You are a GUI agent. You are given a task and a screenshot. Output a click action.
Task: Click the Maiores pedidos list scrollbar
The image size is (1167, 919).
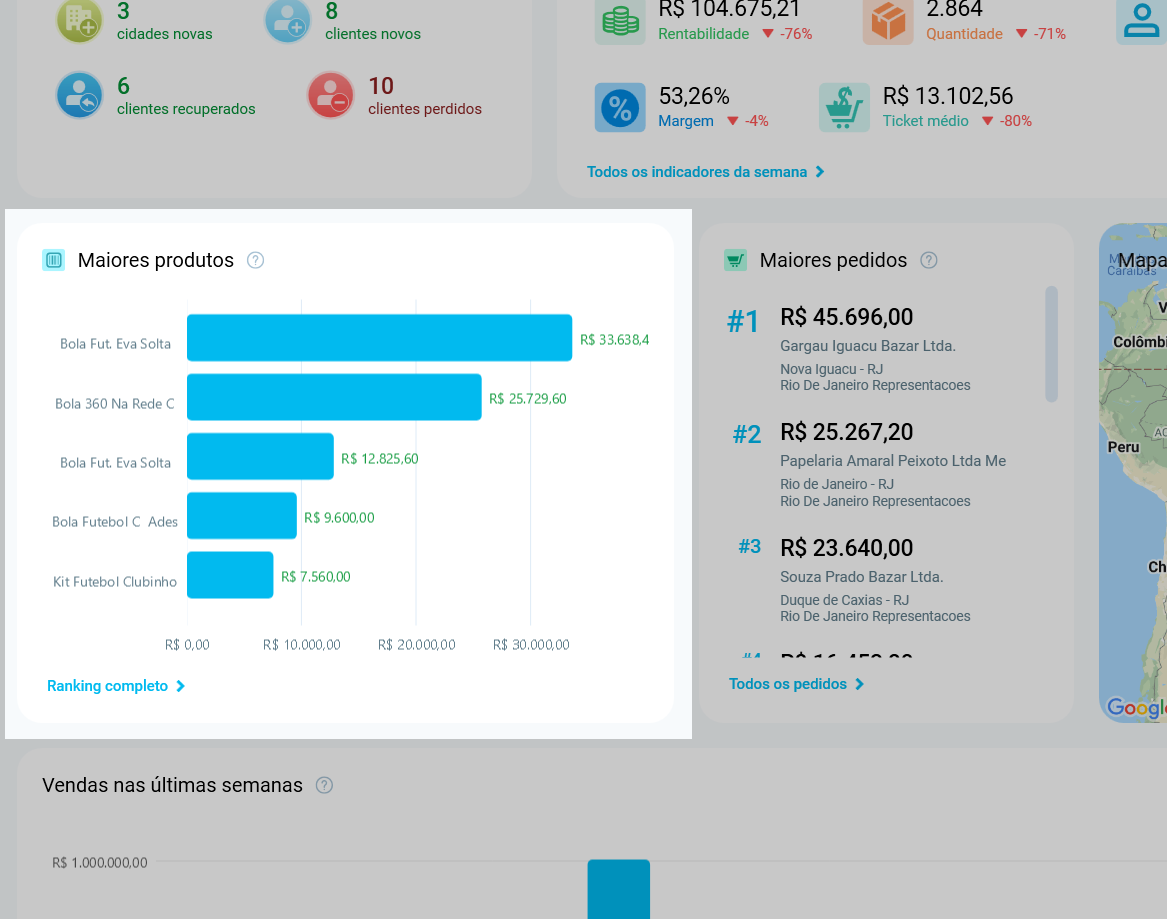tap(1051, 344)
